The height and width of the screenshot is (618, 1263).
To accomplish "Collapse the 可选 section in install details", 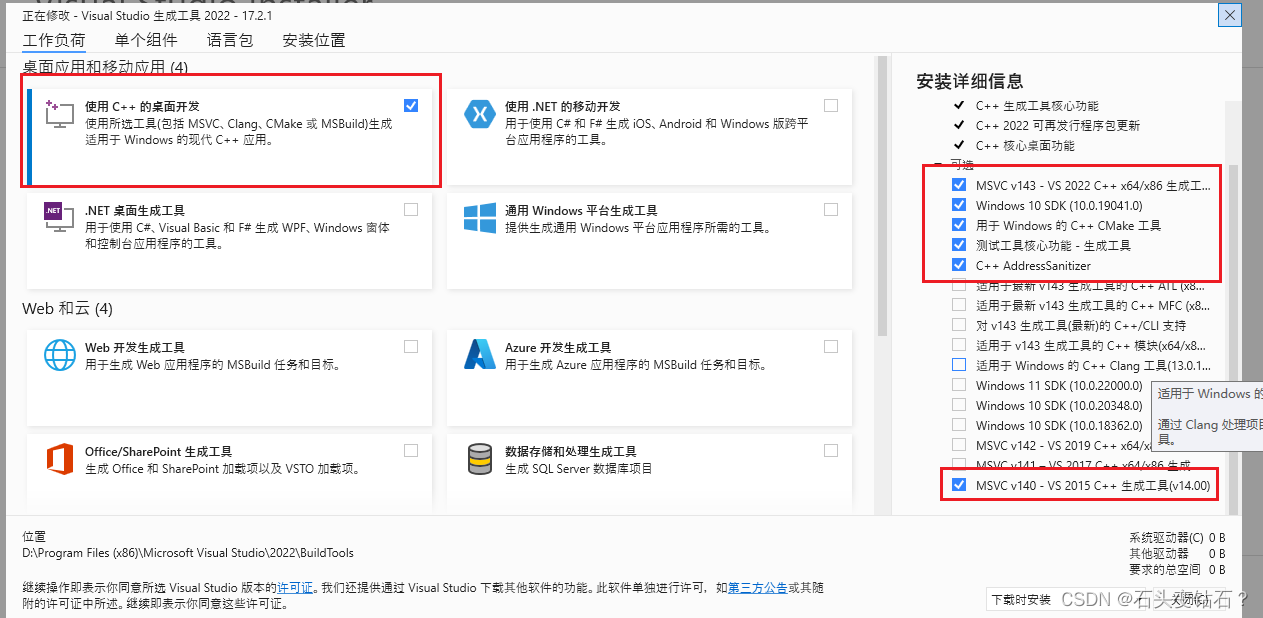I will click(938, 165).
